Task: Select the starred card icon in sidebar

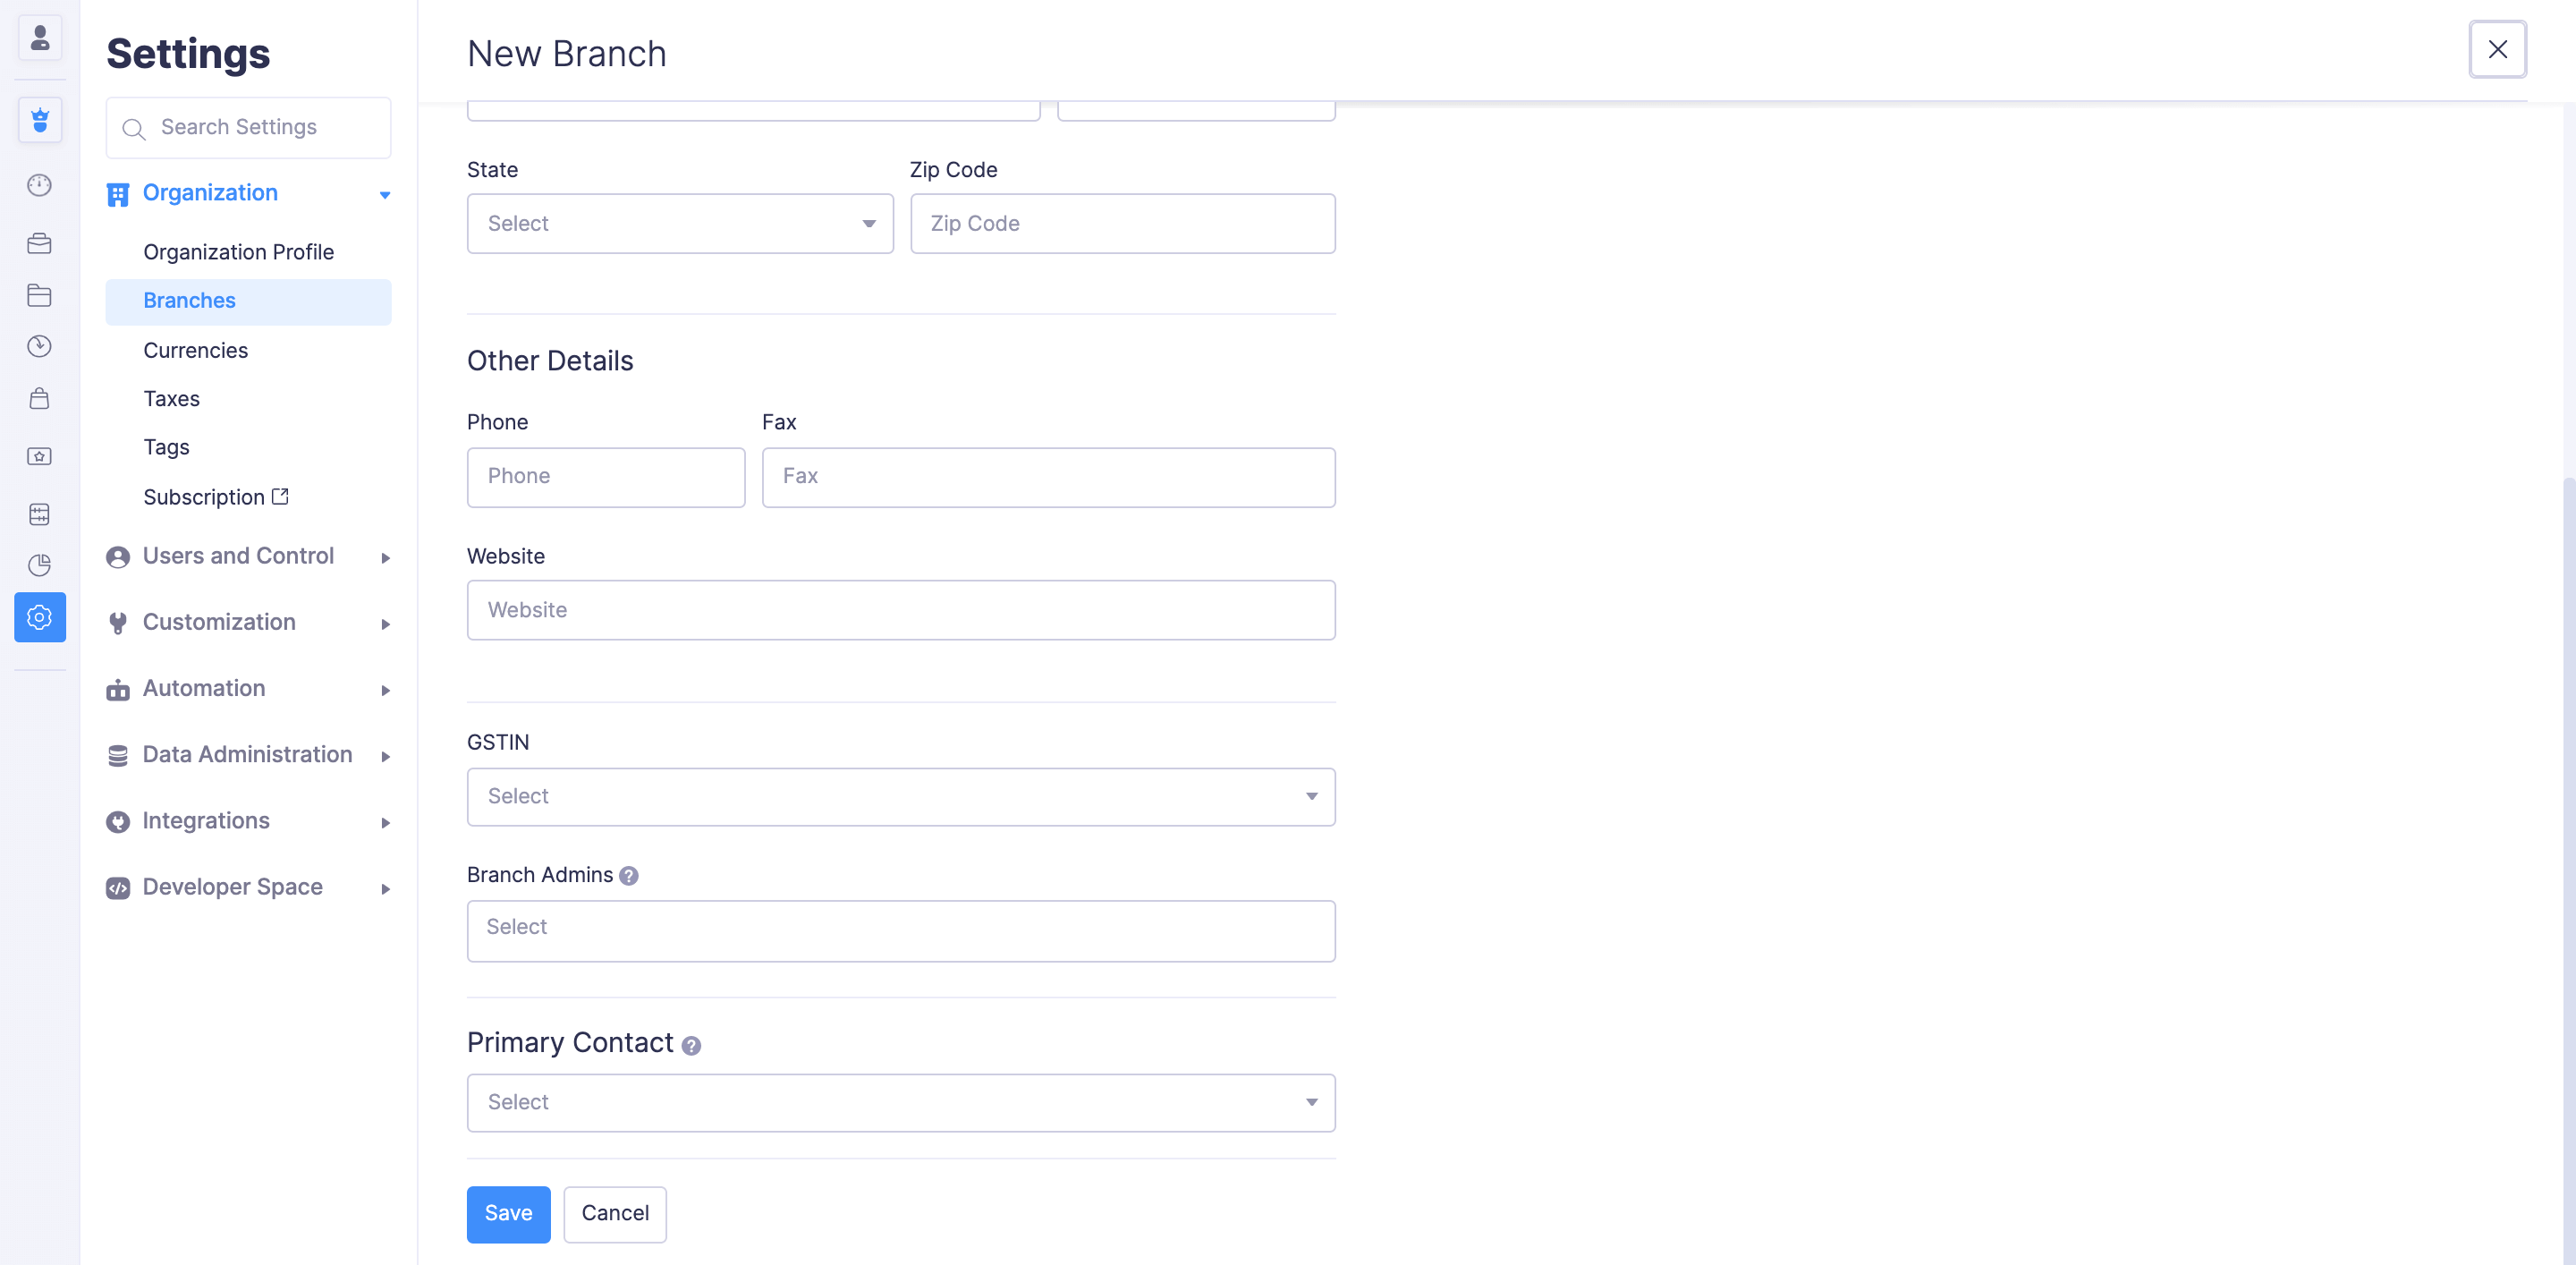Action: 40,456
